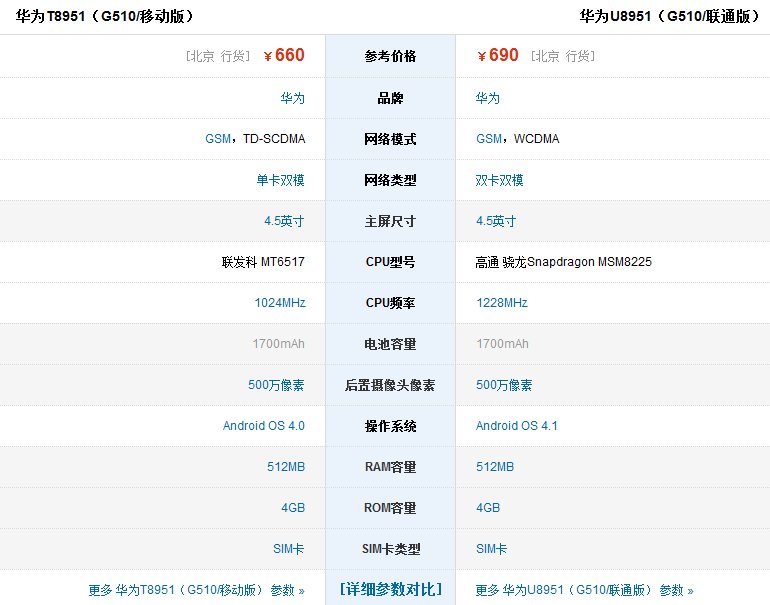Open the left SIM卡 type link
This screenshot has width=770, height=605.
(x=289, y=549)
